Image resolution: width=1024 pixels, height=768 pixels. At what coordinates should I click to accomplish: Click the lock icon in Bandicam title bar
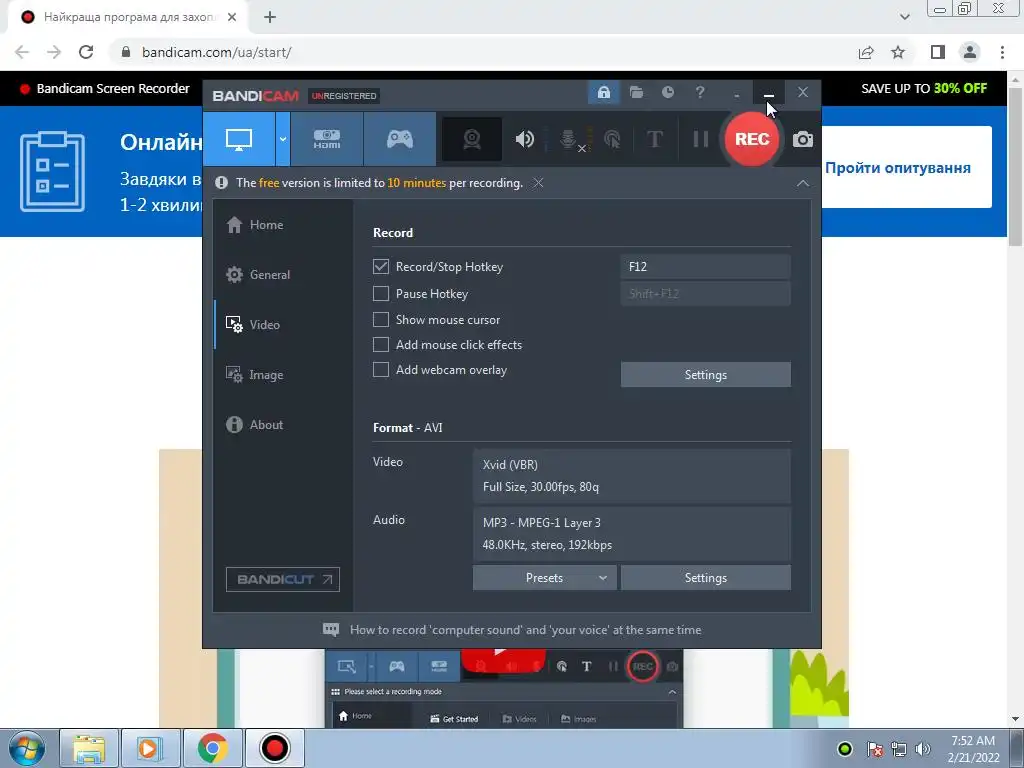pyautogui.click(x=604, y=93)
